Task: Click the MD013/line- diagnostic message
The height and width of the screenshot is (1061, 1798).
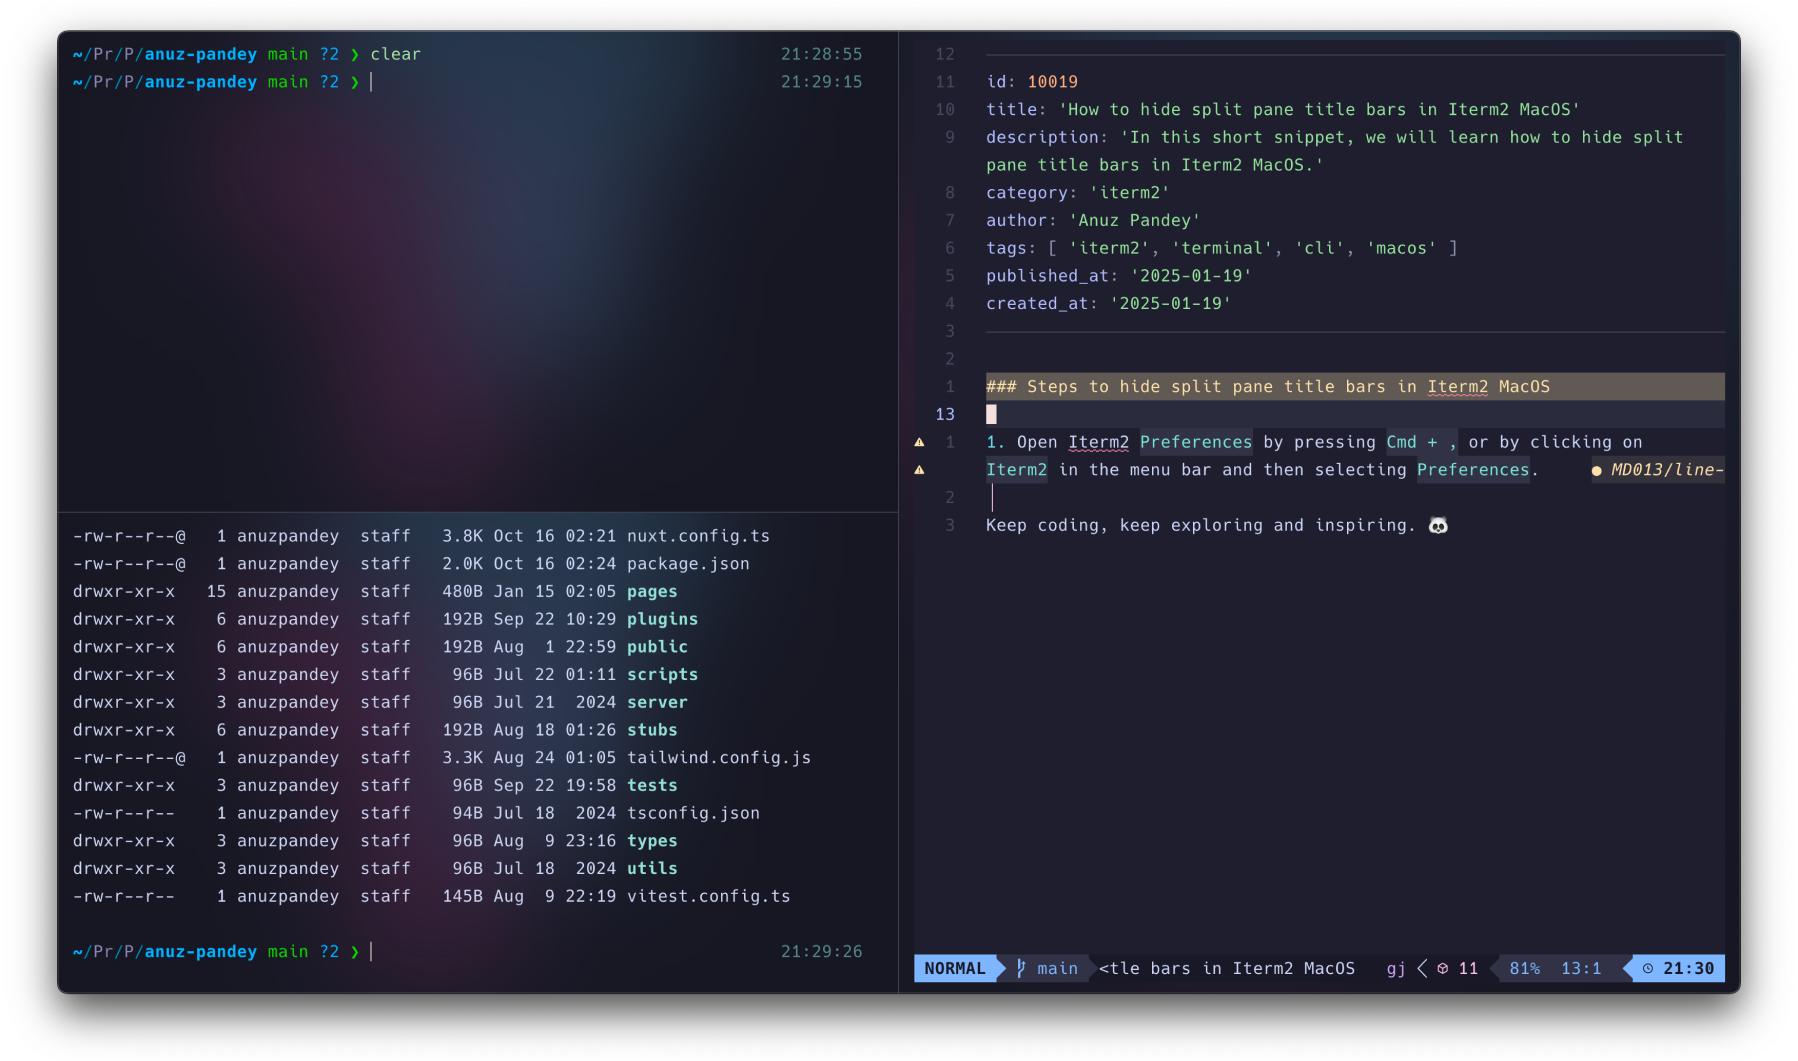Action: 1666,470
